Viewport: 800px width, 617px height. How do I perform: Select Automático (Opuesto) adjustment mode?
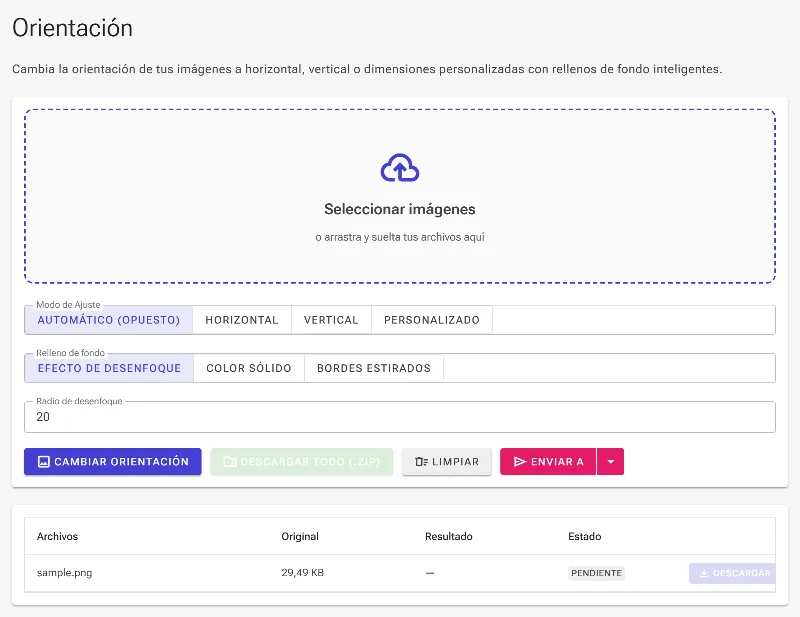109,320
